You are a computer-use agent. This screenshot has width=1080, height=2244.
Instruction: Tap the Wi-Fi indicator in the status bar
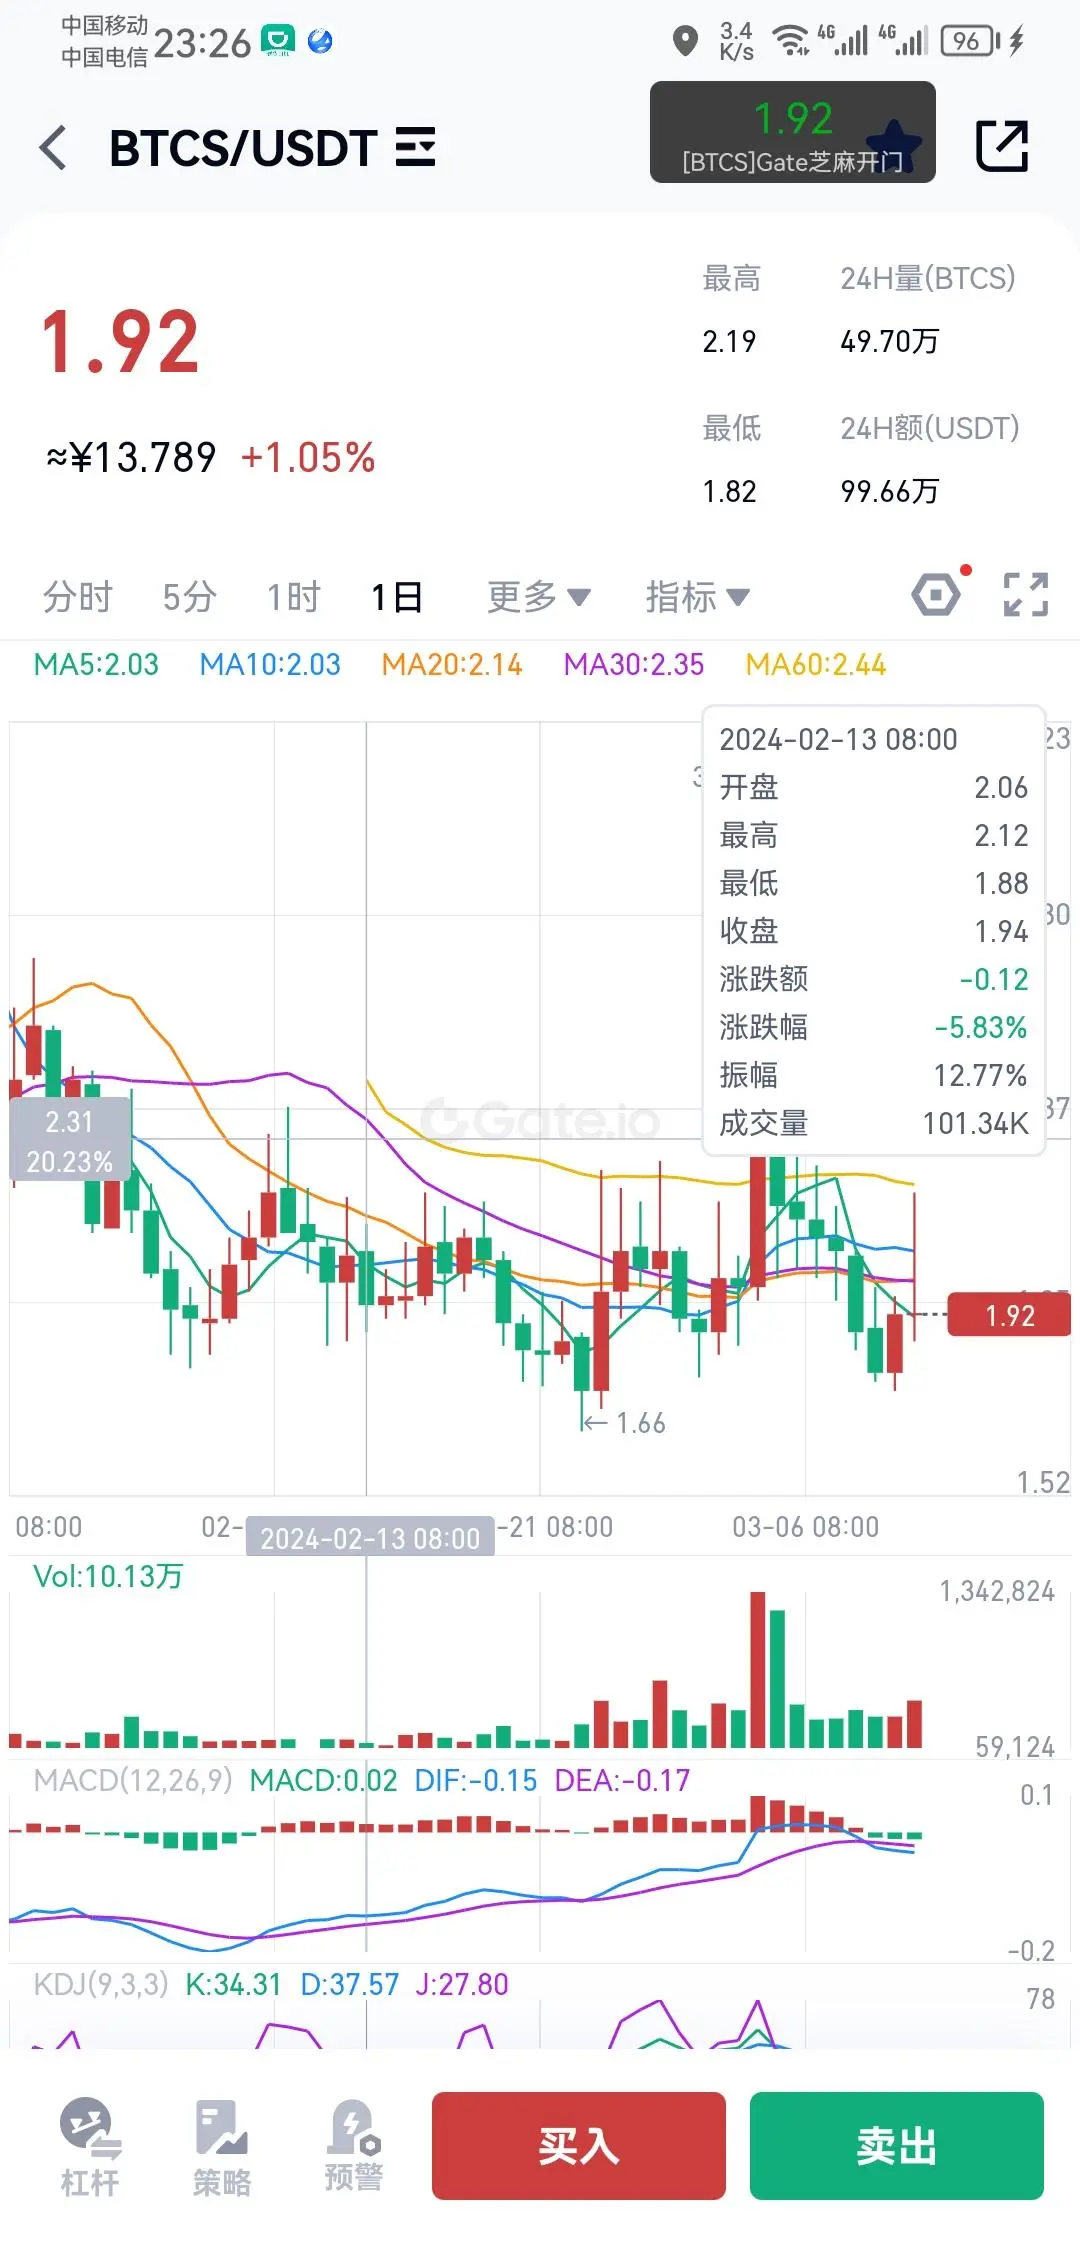791,41
